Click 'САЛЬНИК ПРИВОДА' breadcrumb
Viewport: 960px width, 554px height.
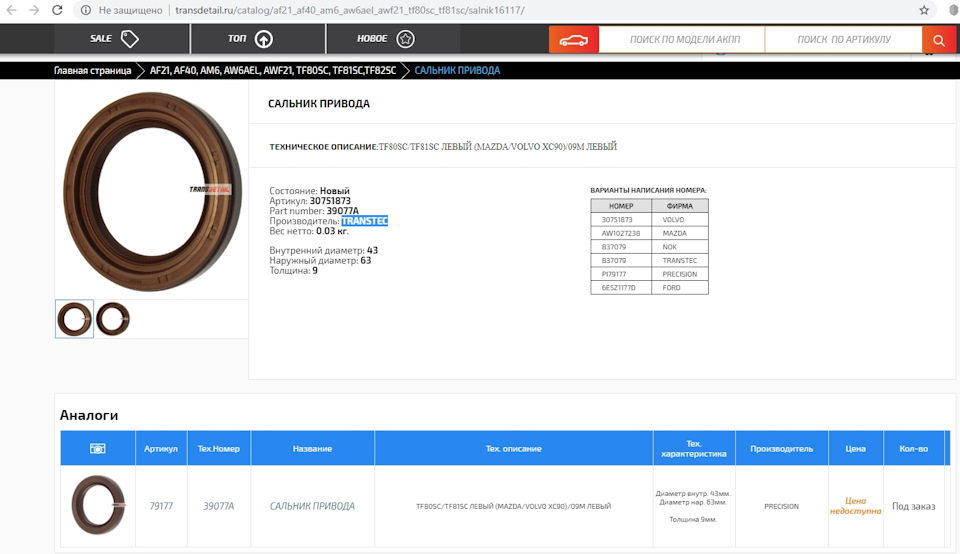[x=457, y=70]
